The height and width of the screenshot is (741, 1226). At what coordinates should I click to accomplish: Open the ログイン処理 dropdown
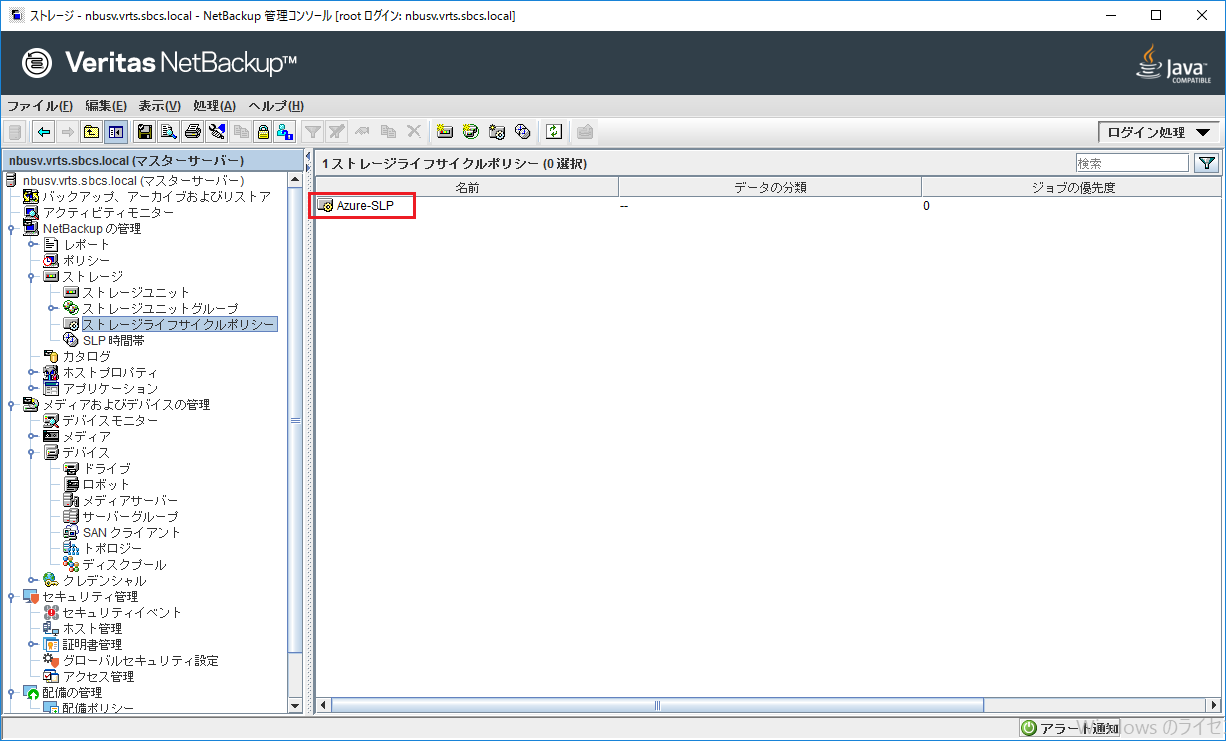tap(1158, 132)
